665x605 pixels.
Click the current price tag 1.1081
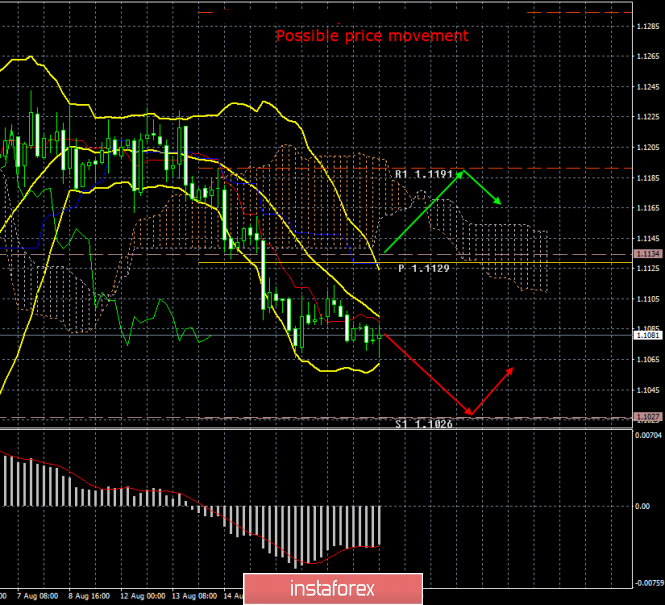648,335
